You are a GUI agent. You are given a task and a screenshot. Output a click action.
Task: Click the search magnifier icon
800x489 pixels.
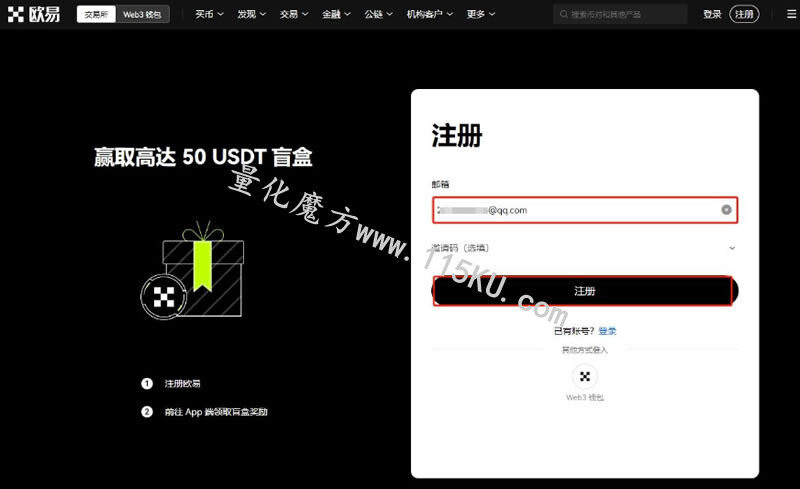(564, 14)
